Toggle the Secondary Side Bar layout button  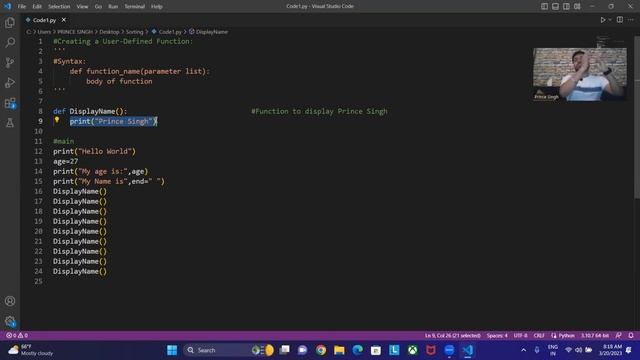[x=566, y=6]
